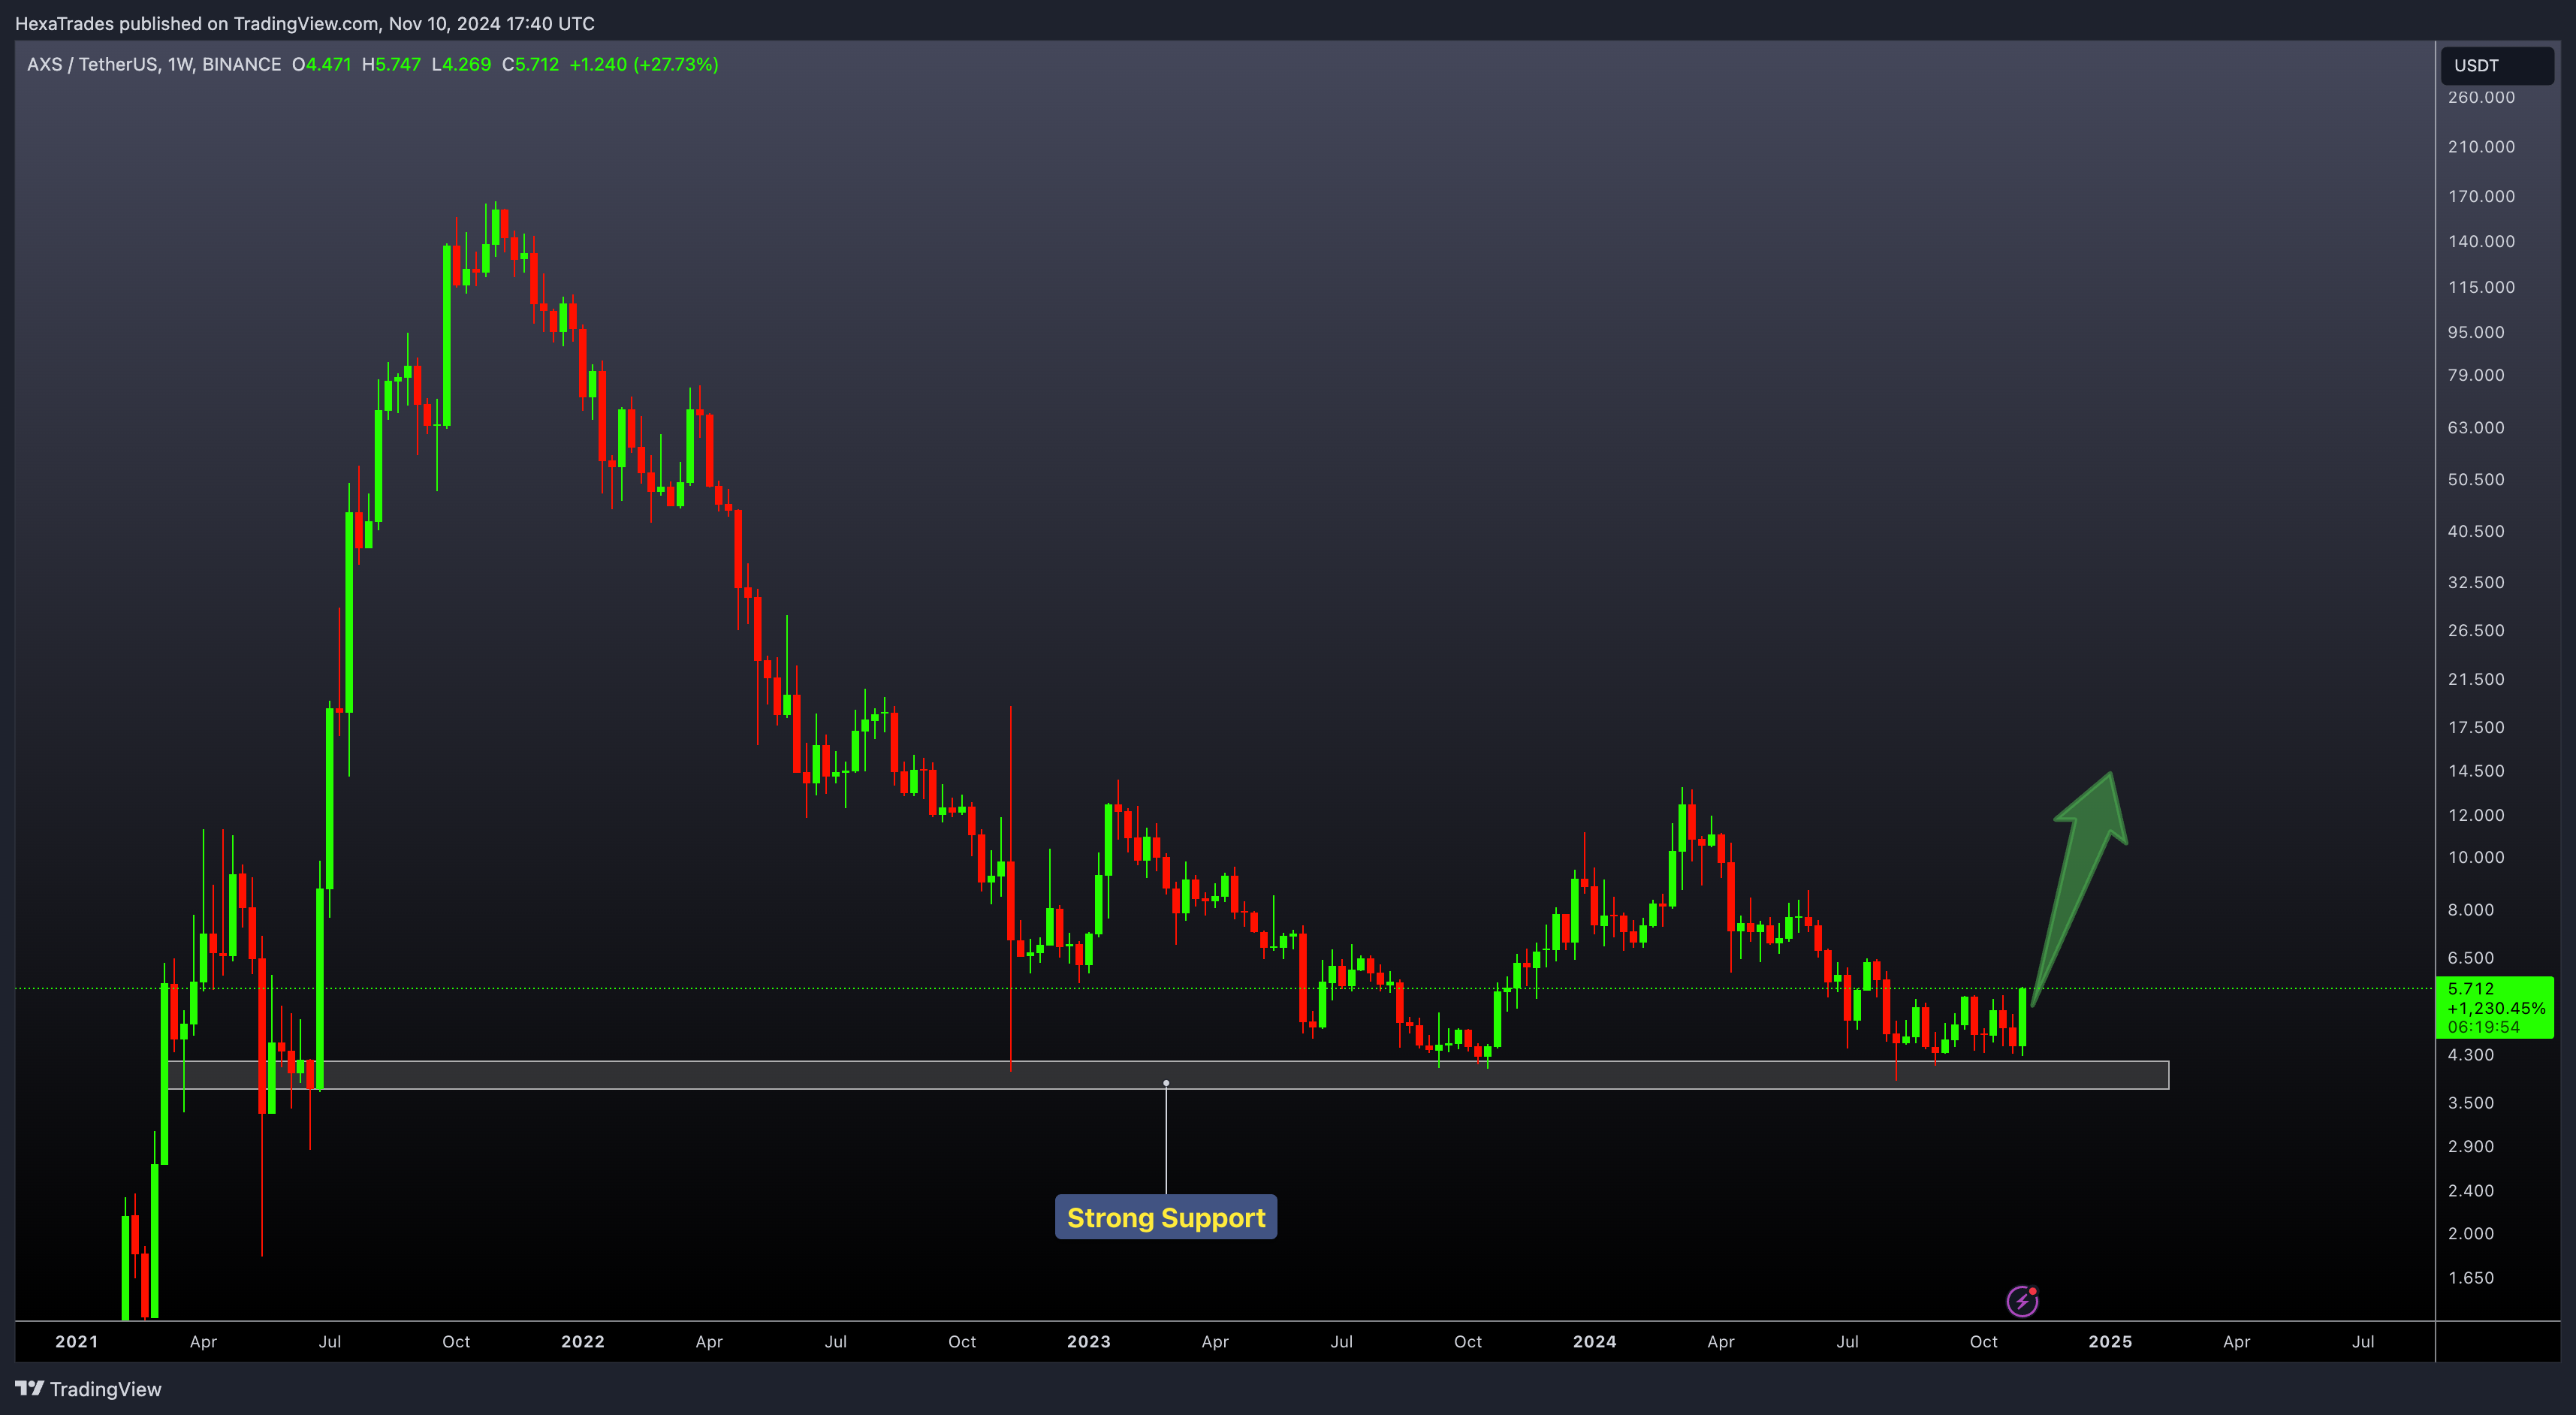Click the 'AXS / TetherUS, 1W, BINANCE' symbol title
This screenshot has width=2576, height=1415.
(x=154, y=64)
